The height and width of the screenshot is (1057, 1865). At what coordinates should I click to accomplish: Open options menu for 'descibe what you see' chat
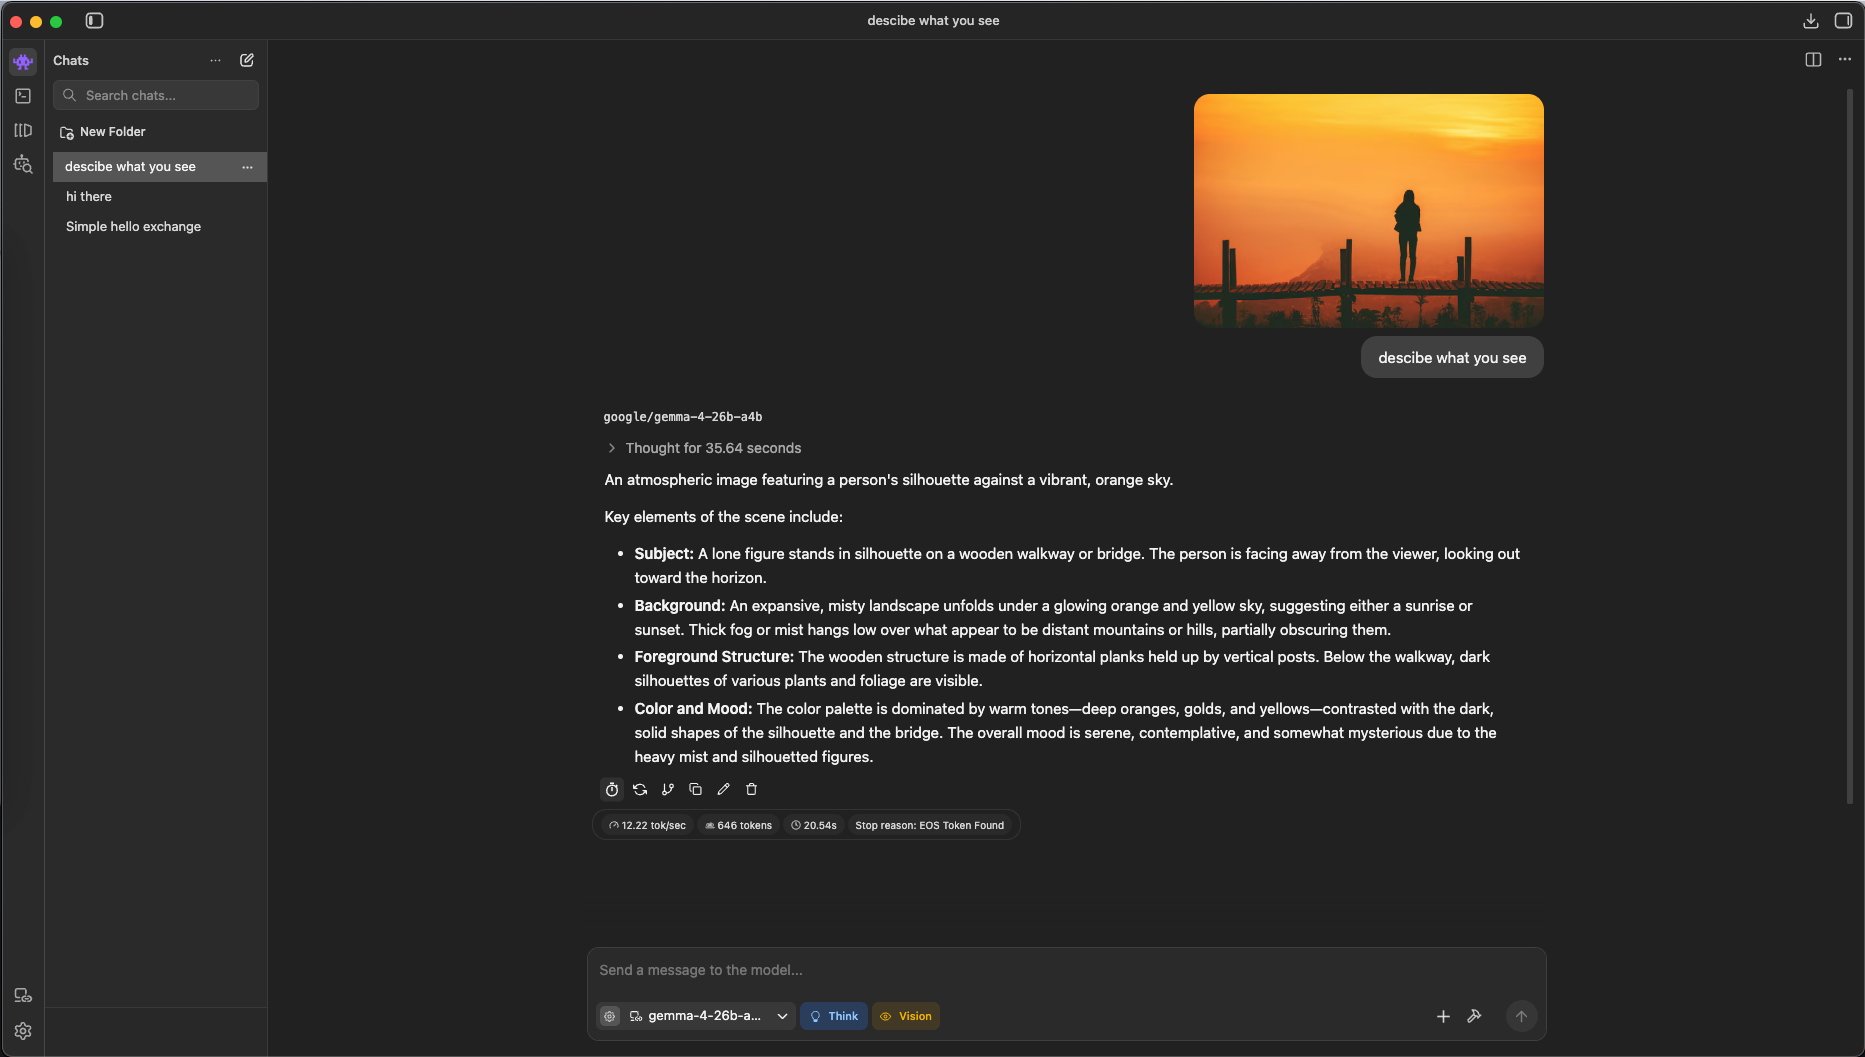point(247,167)
